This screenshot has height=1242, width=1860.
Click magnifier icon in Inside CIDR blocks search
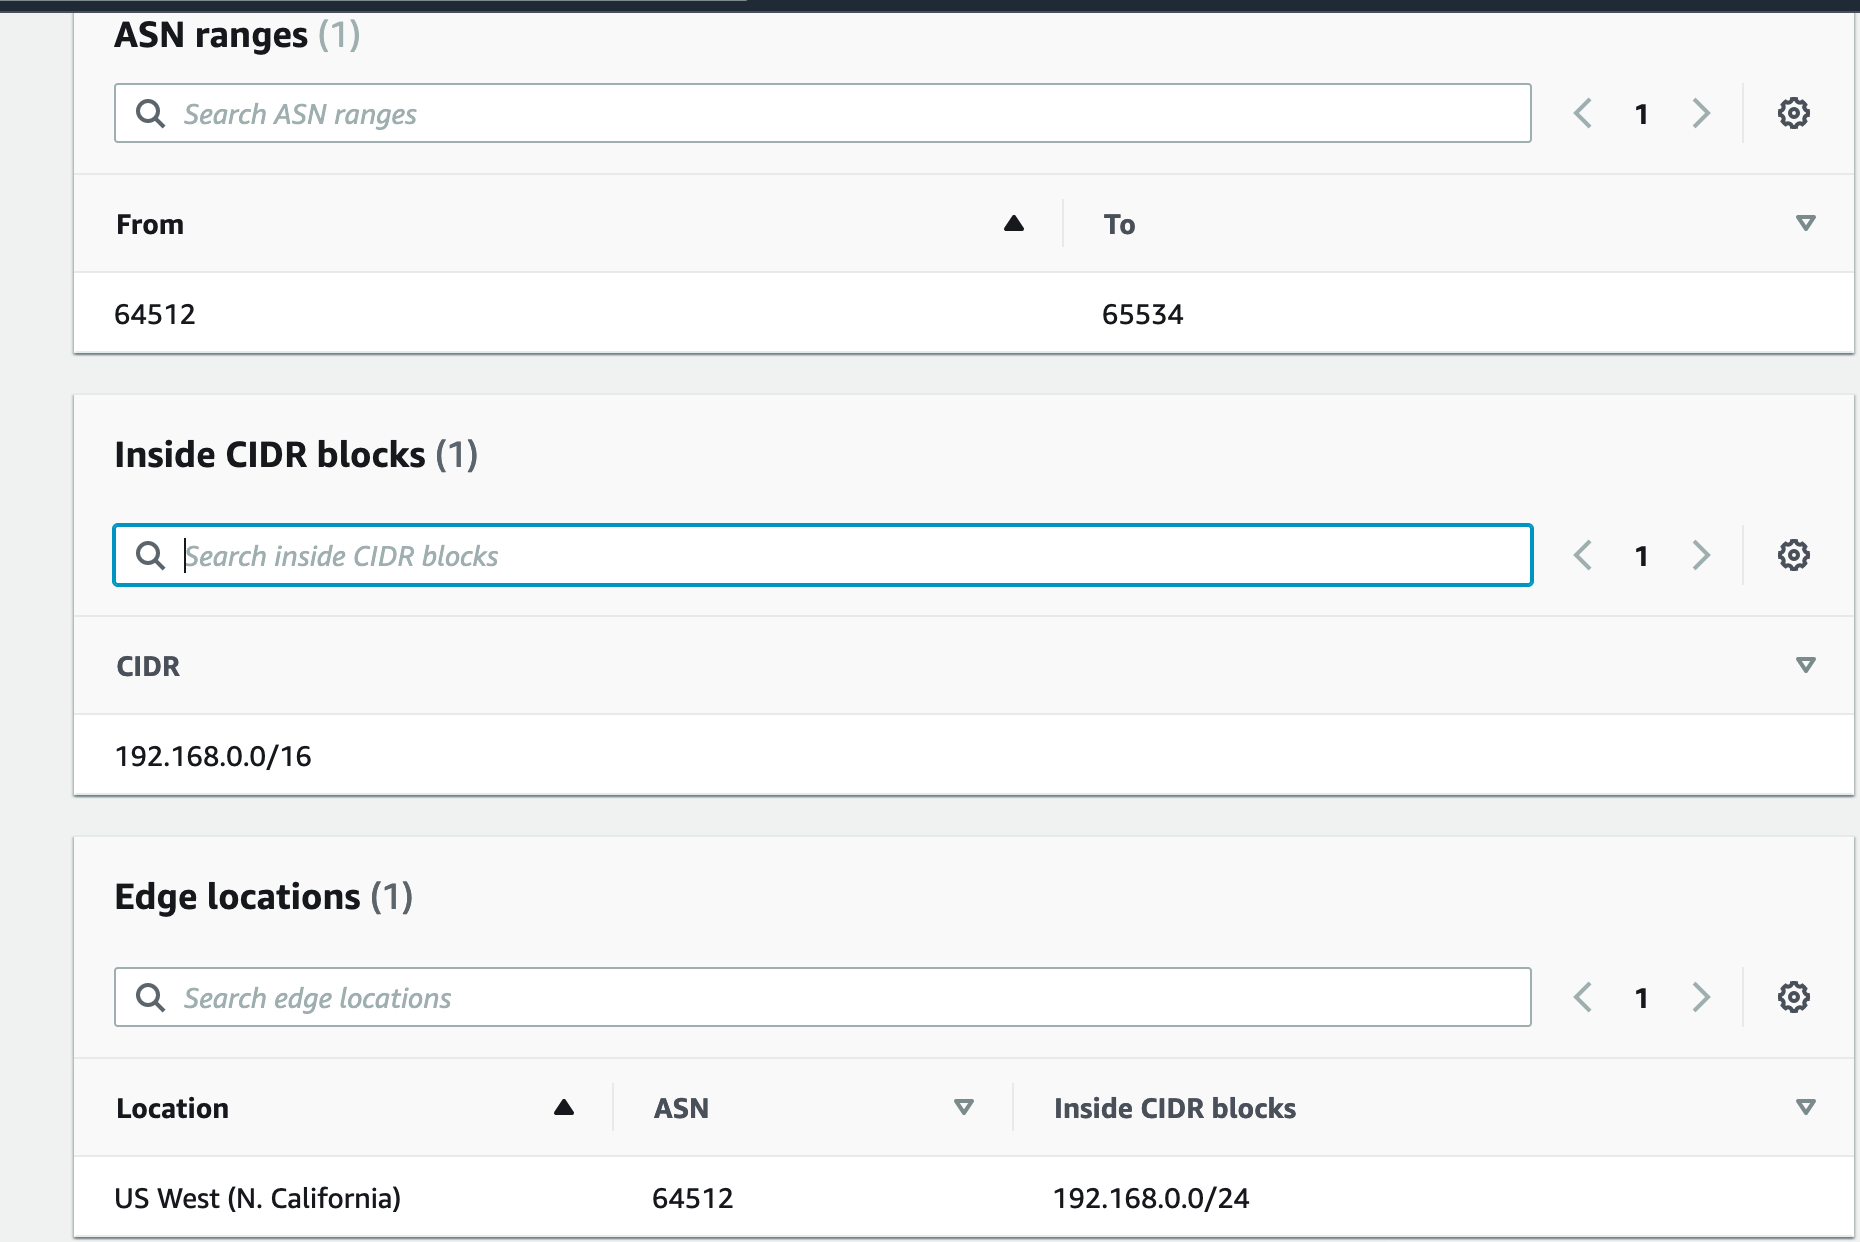(x=149, y=555)
